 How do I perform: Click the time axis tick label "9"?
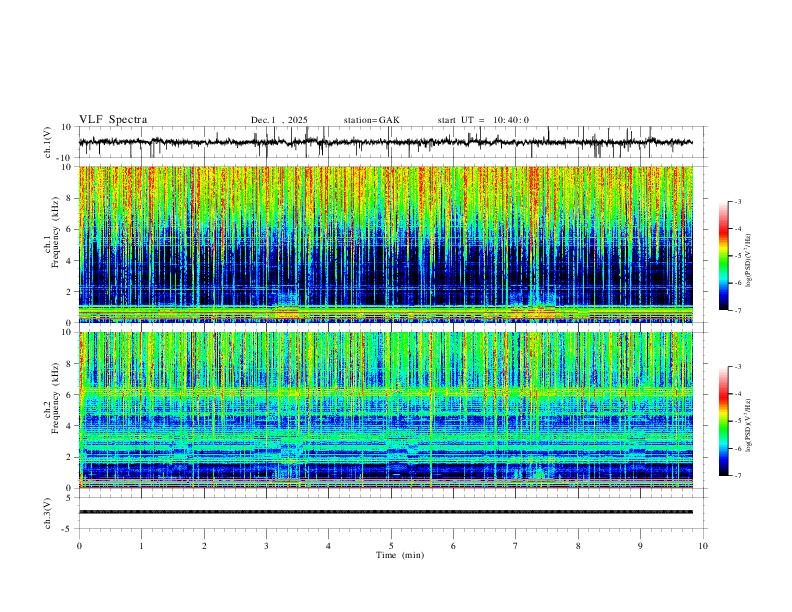pos(640,546)
